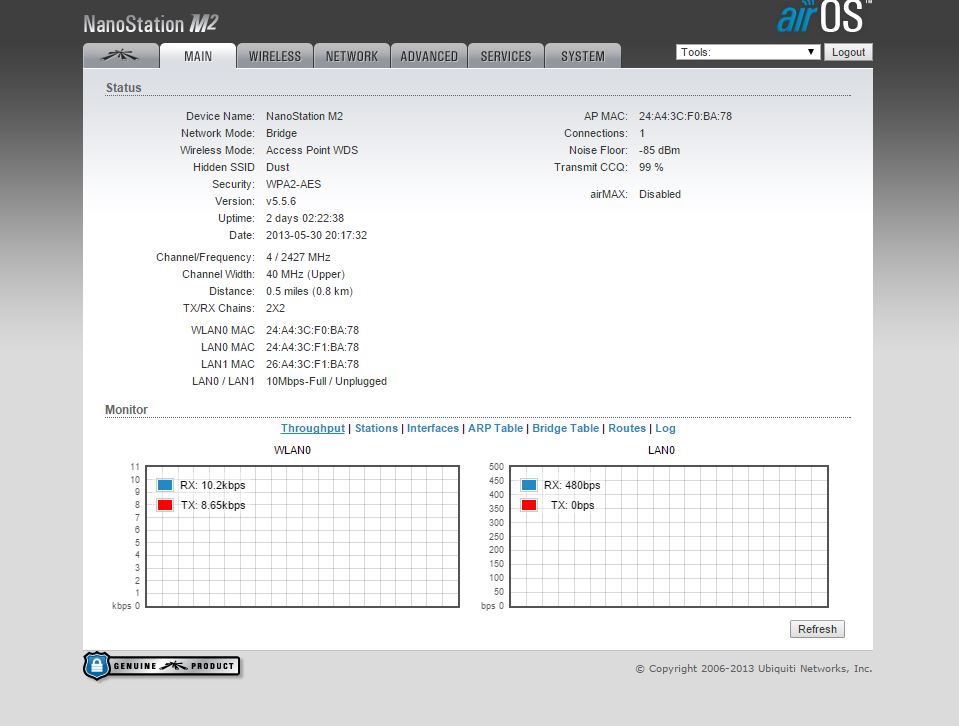Click the Date value 2013-05-30 20:17:32
The height and width of the screenshot is (726, 959).
316,235
